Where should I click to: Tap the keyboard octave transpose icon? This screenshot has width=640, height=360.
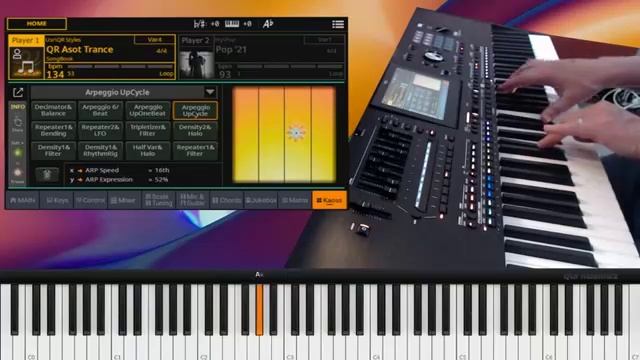tap(232, 24)
